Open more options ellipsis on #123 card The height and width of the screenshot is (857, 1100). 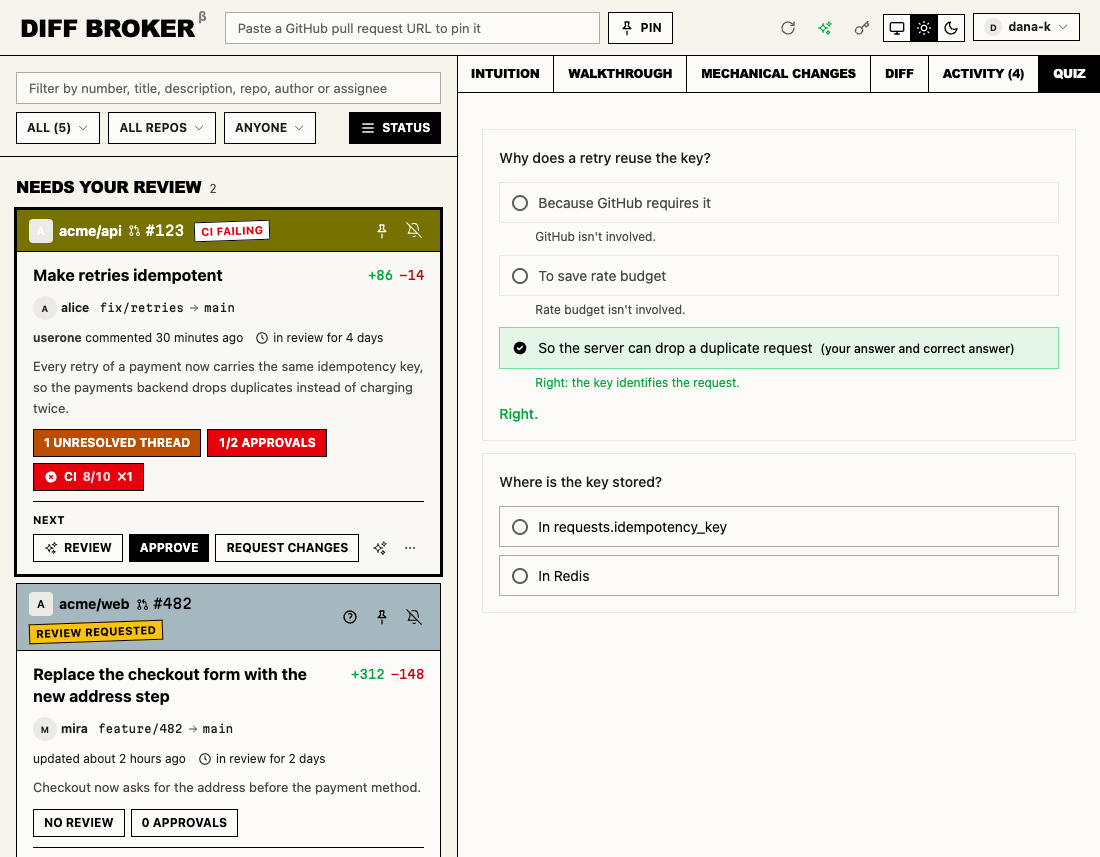[410, 548]
